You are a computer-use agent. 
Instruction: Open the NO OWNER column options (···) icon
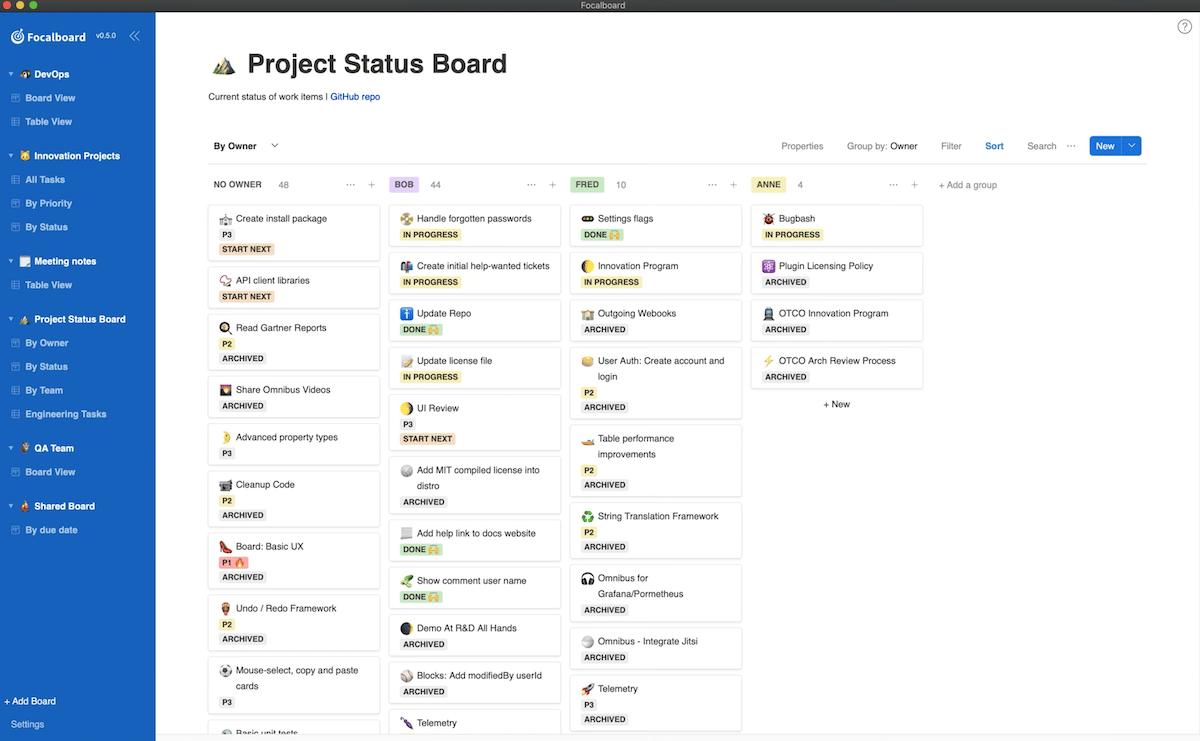coord(351,185)
